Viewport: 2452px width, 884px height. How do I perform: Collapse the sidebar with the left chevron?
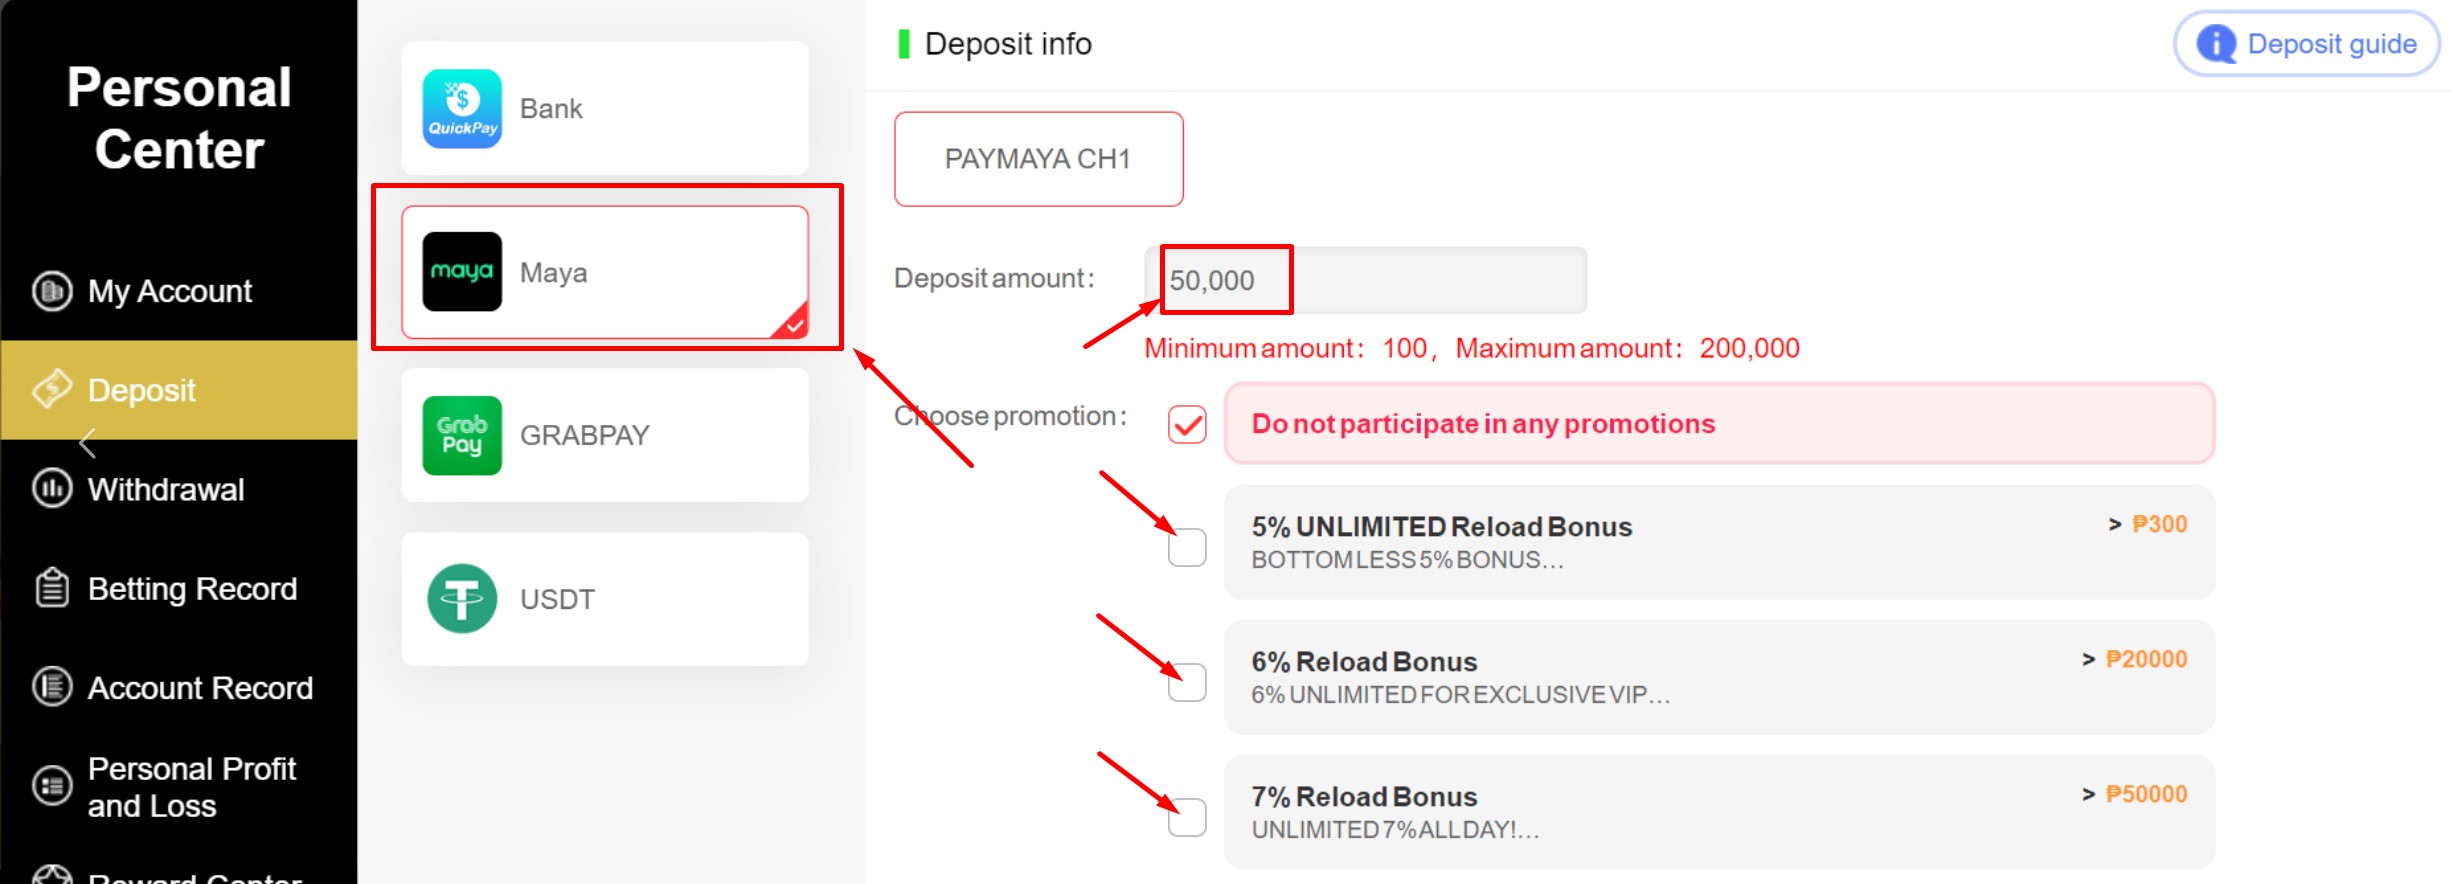[88, 442]
